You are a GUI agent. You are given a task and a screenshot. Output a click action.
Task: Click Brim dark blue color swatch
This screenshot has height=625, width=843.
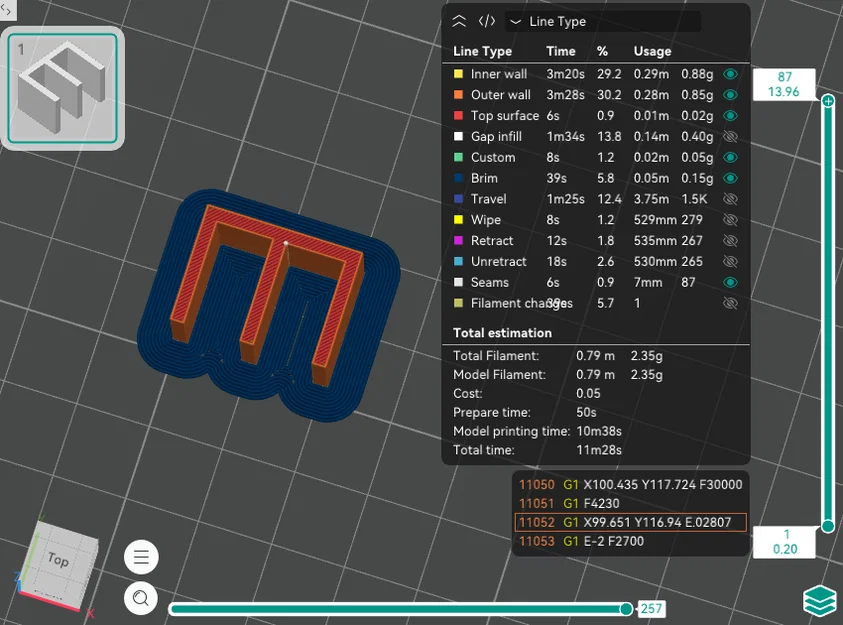click(x=458, y=178)
